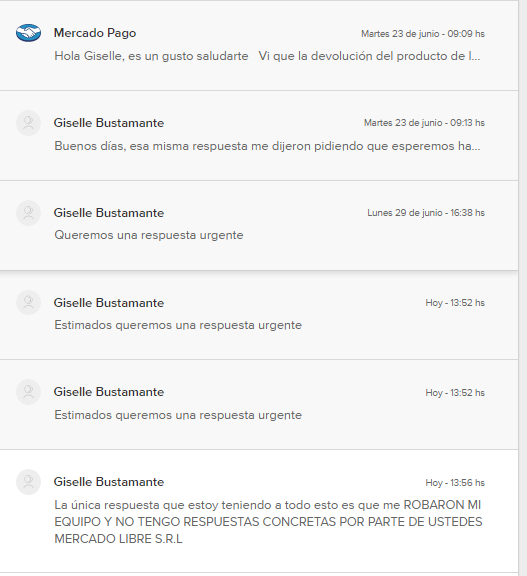Image resolution: width=527 pixels, height=576 pixels.
Task: Expand the message starting 'Buenos días, esa misma respuesta'
Action: pyautogui.click(x=267, y=146)
